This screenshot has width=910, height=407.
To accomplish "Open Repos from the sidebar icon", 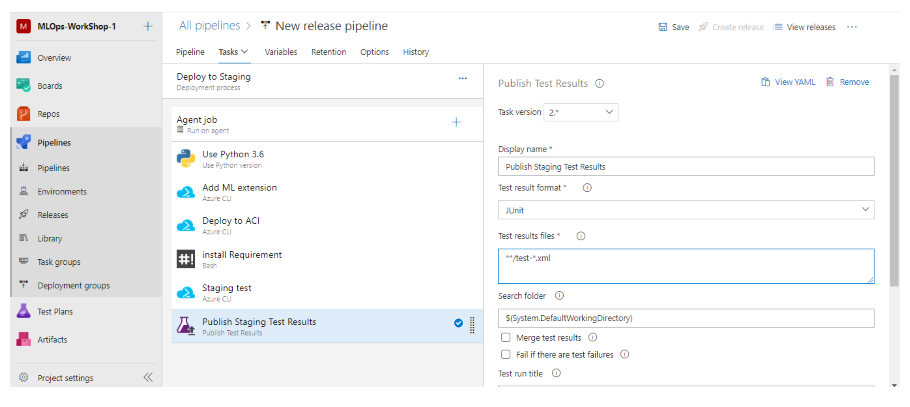I will pyautogui.click(x=24, y=114).
